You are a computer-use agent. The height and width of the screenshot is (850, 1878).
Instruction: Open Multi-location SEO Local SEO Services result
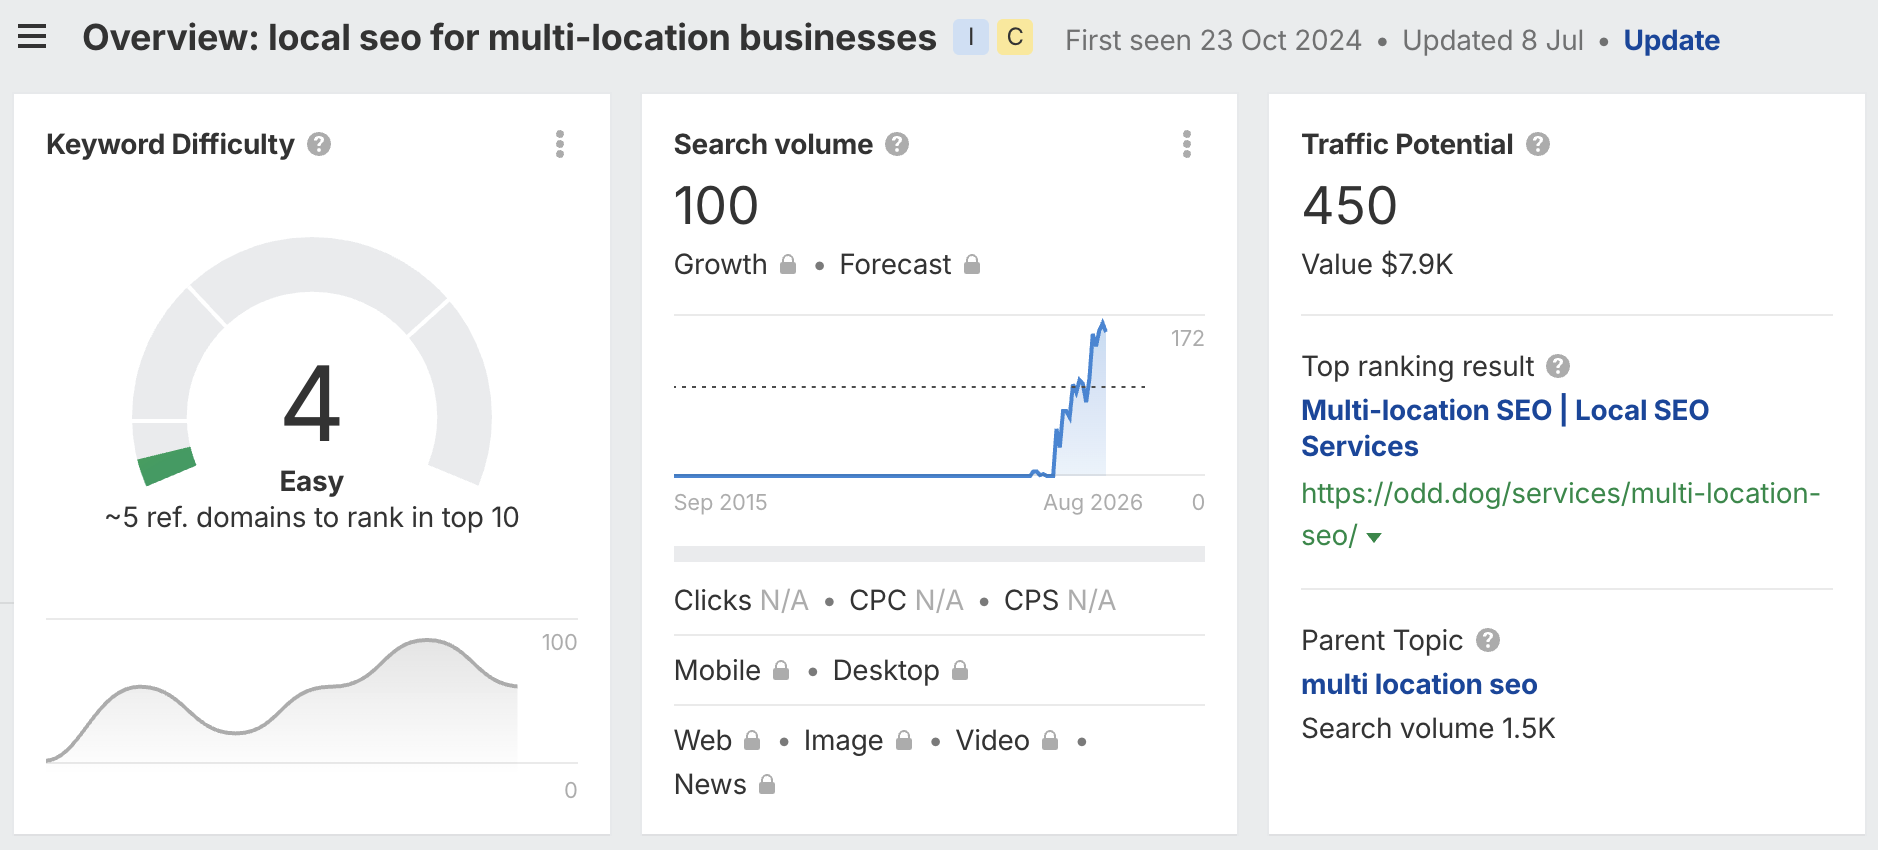coord(1505,428)
